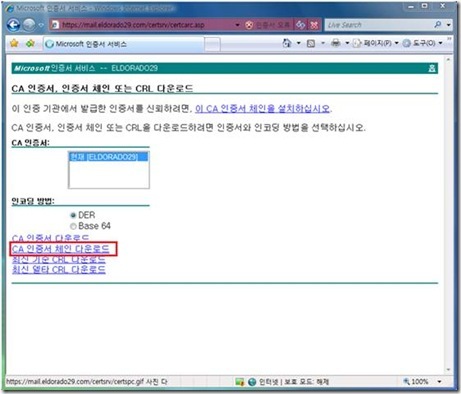Click the Add to Favorites icon
Screen dimensions: 461x394
coord(30,43)
